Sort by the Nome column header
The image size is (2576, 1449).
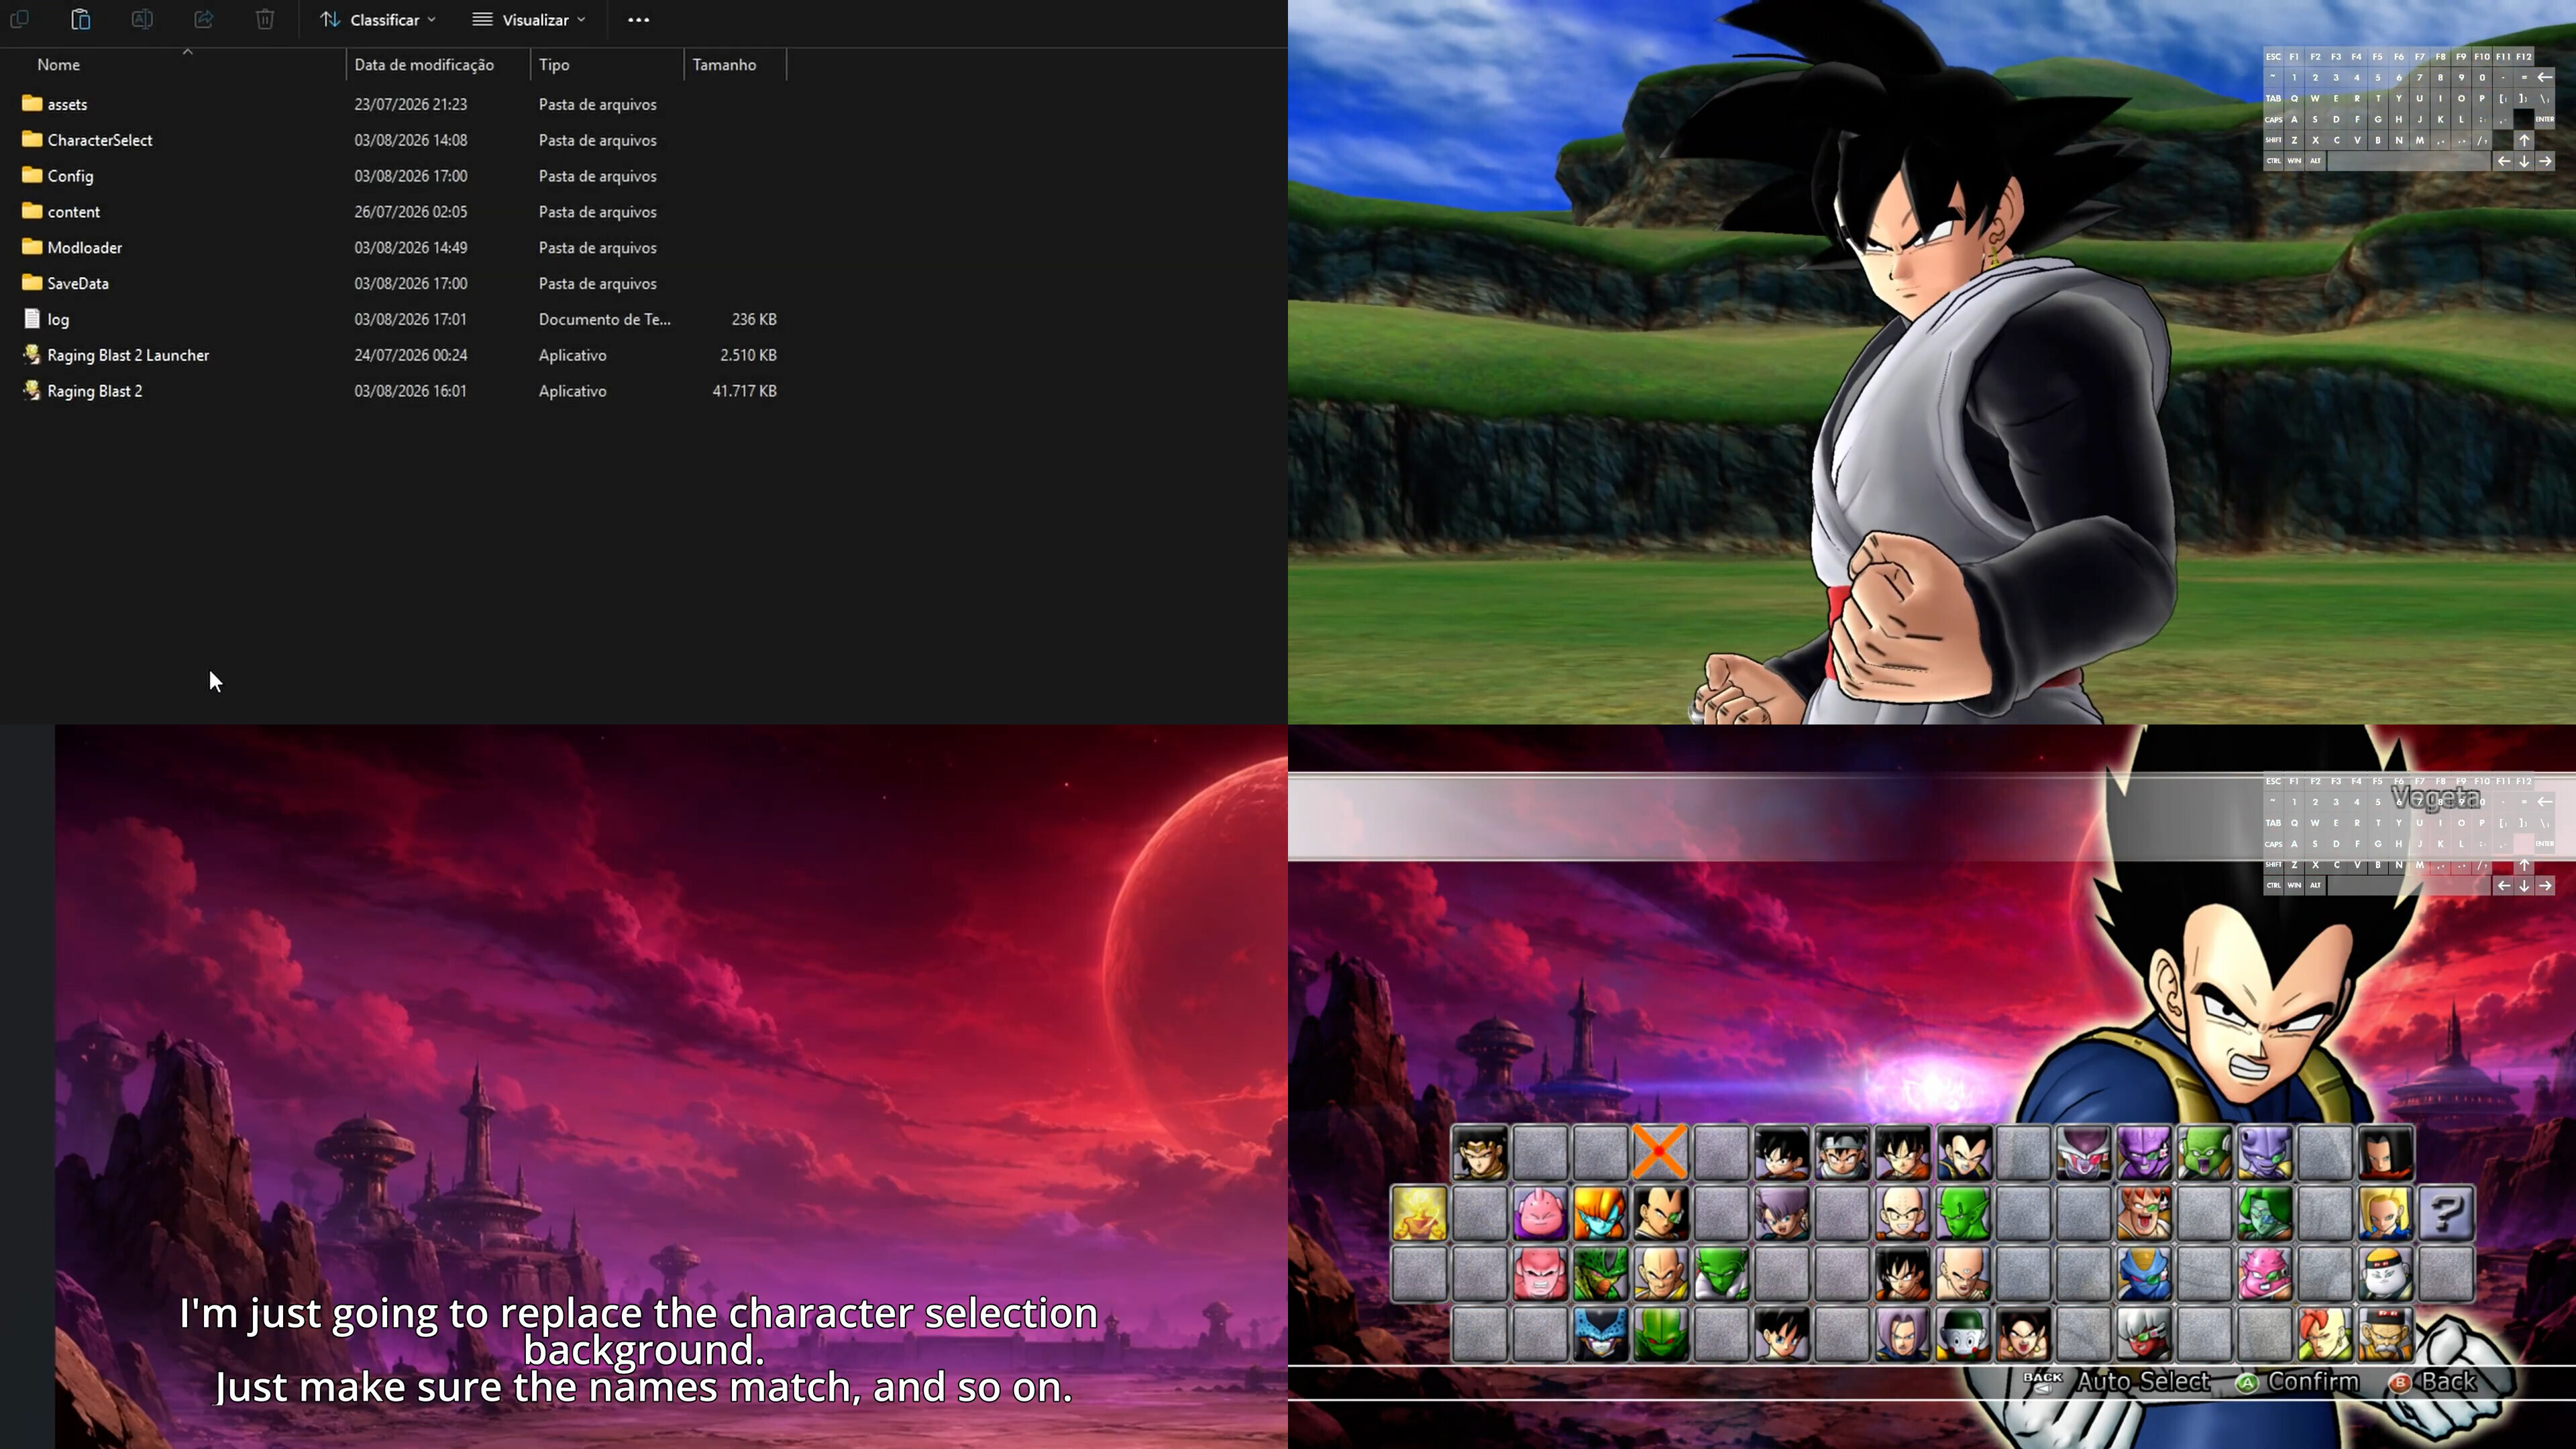(x=59, y=64)
